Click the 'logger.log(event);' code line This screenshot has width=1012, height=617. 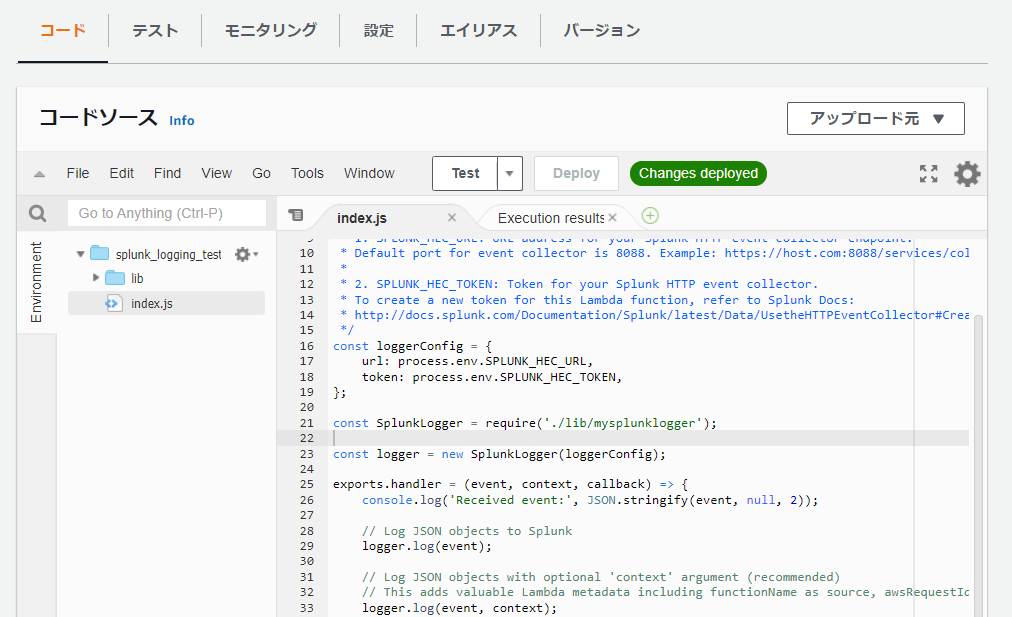click(427, 546)
